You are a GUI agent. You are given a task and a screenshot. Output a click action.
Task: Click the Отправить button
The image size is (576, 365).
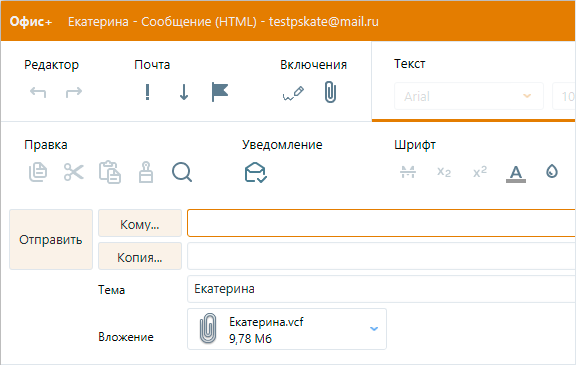(x=51, y=239)
